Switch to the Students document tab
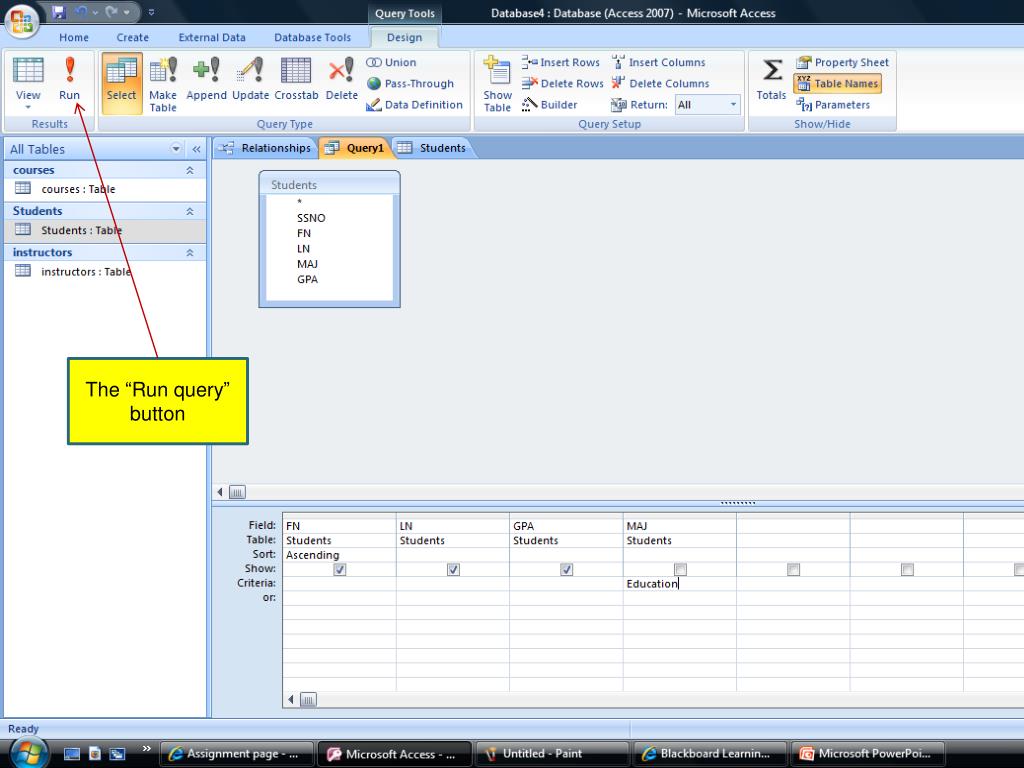Viewport: 1024px width, 768px height. click(432, 148)
